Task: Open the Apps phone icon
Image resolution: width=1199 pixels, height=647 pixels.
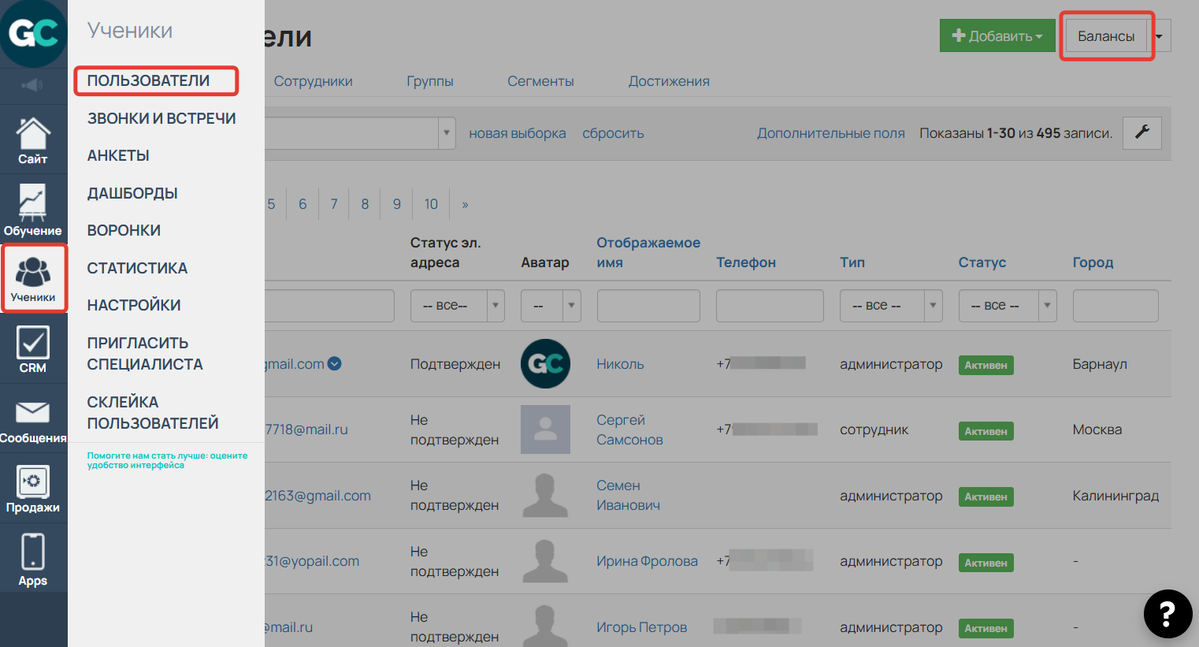Action: click(33, 560)
